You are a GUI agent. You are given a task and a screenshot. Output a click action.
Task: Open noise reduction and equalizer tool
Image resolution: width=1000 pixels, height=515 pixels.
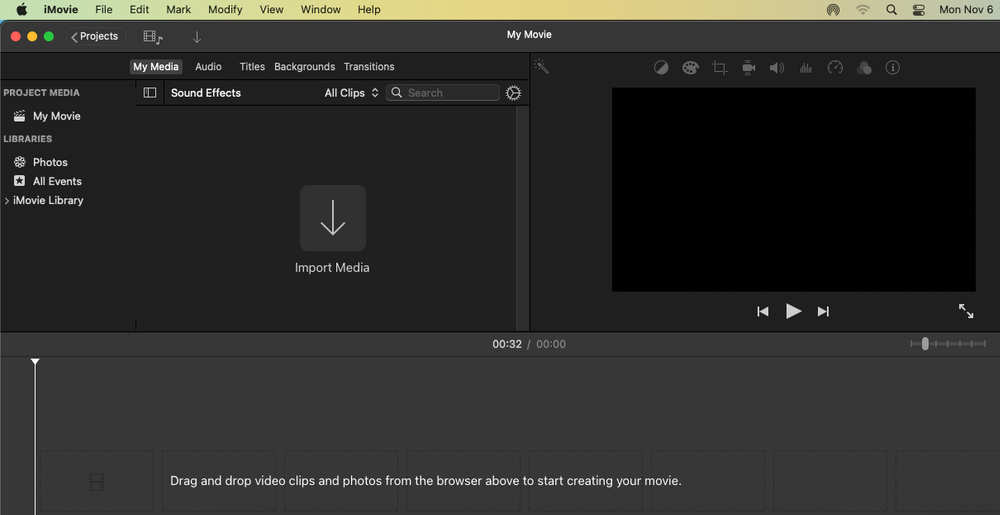pyautogui.click(x=806, y=68)
